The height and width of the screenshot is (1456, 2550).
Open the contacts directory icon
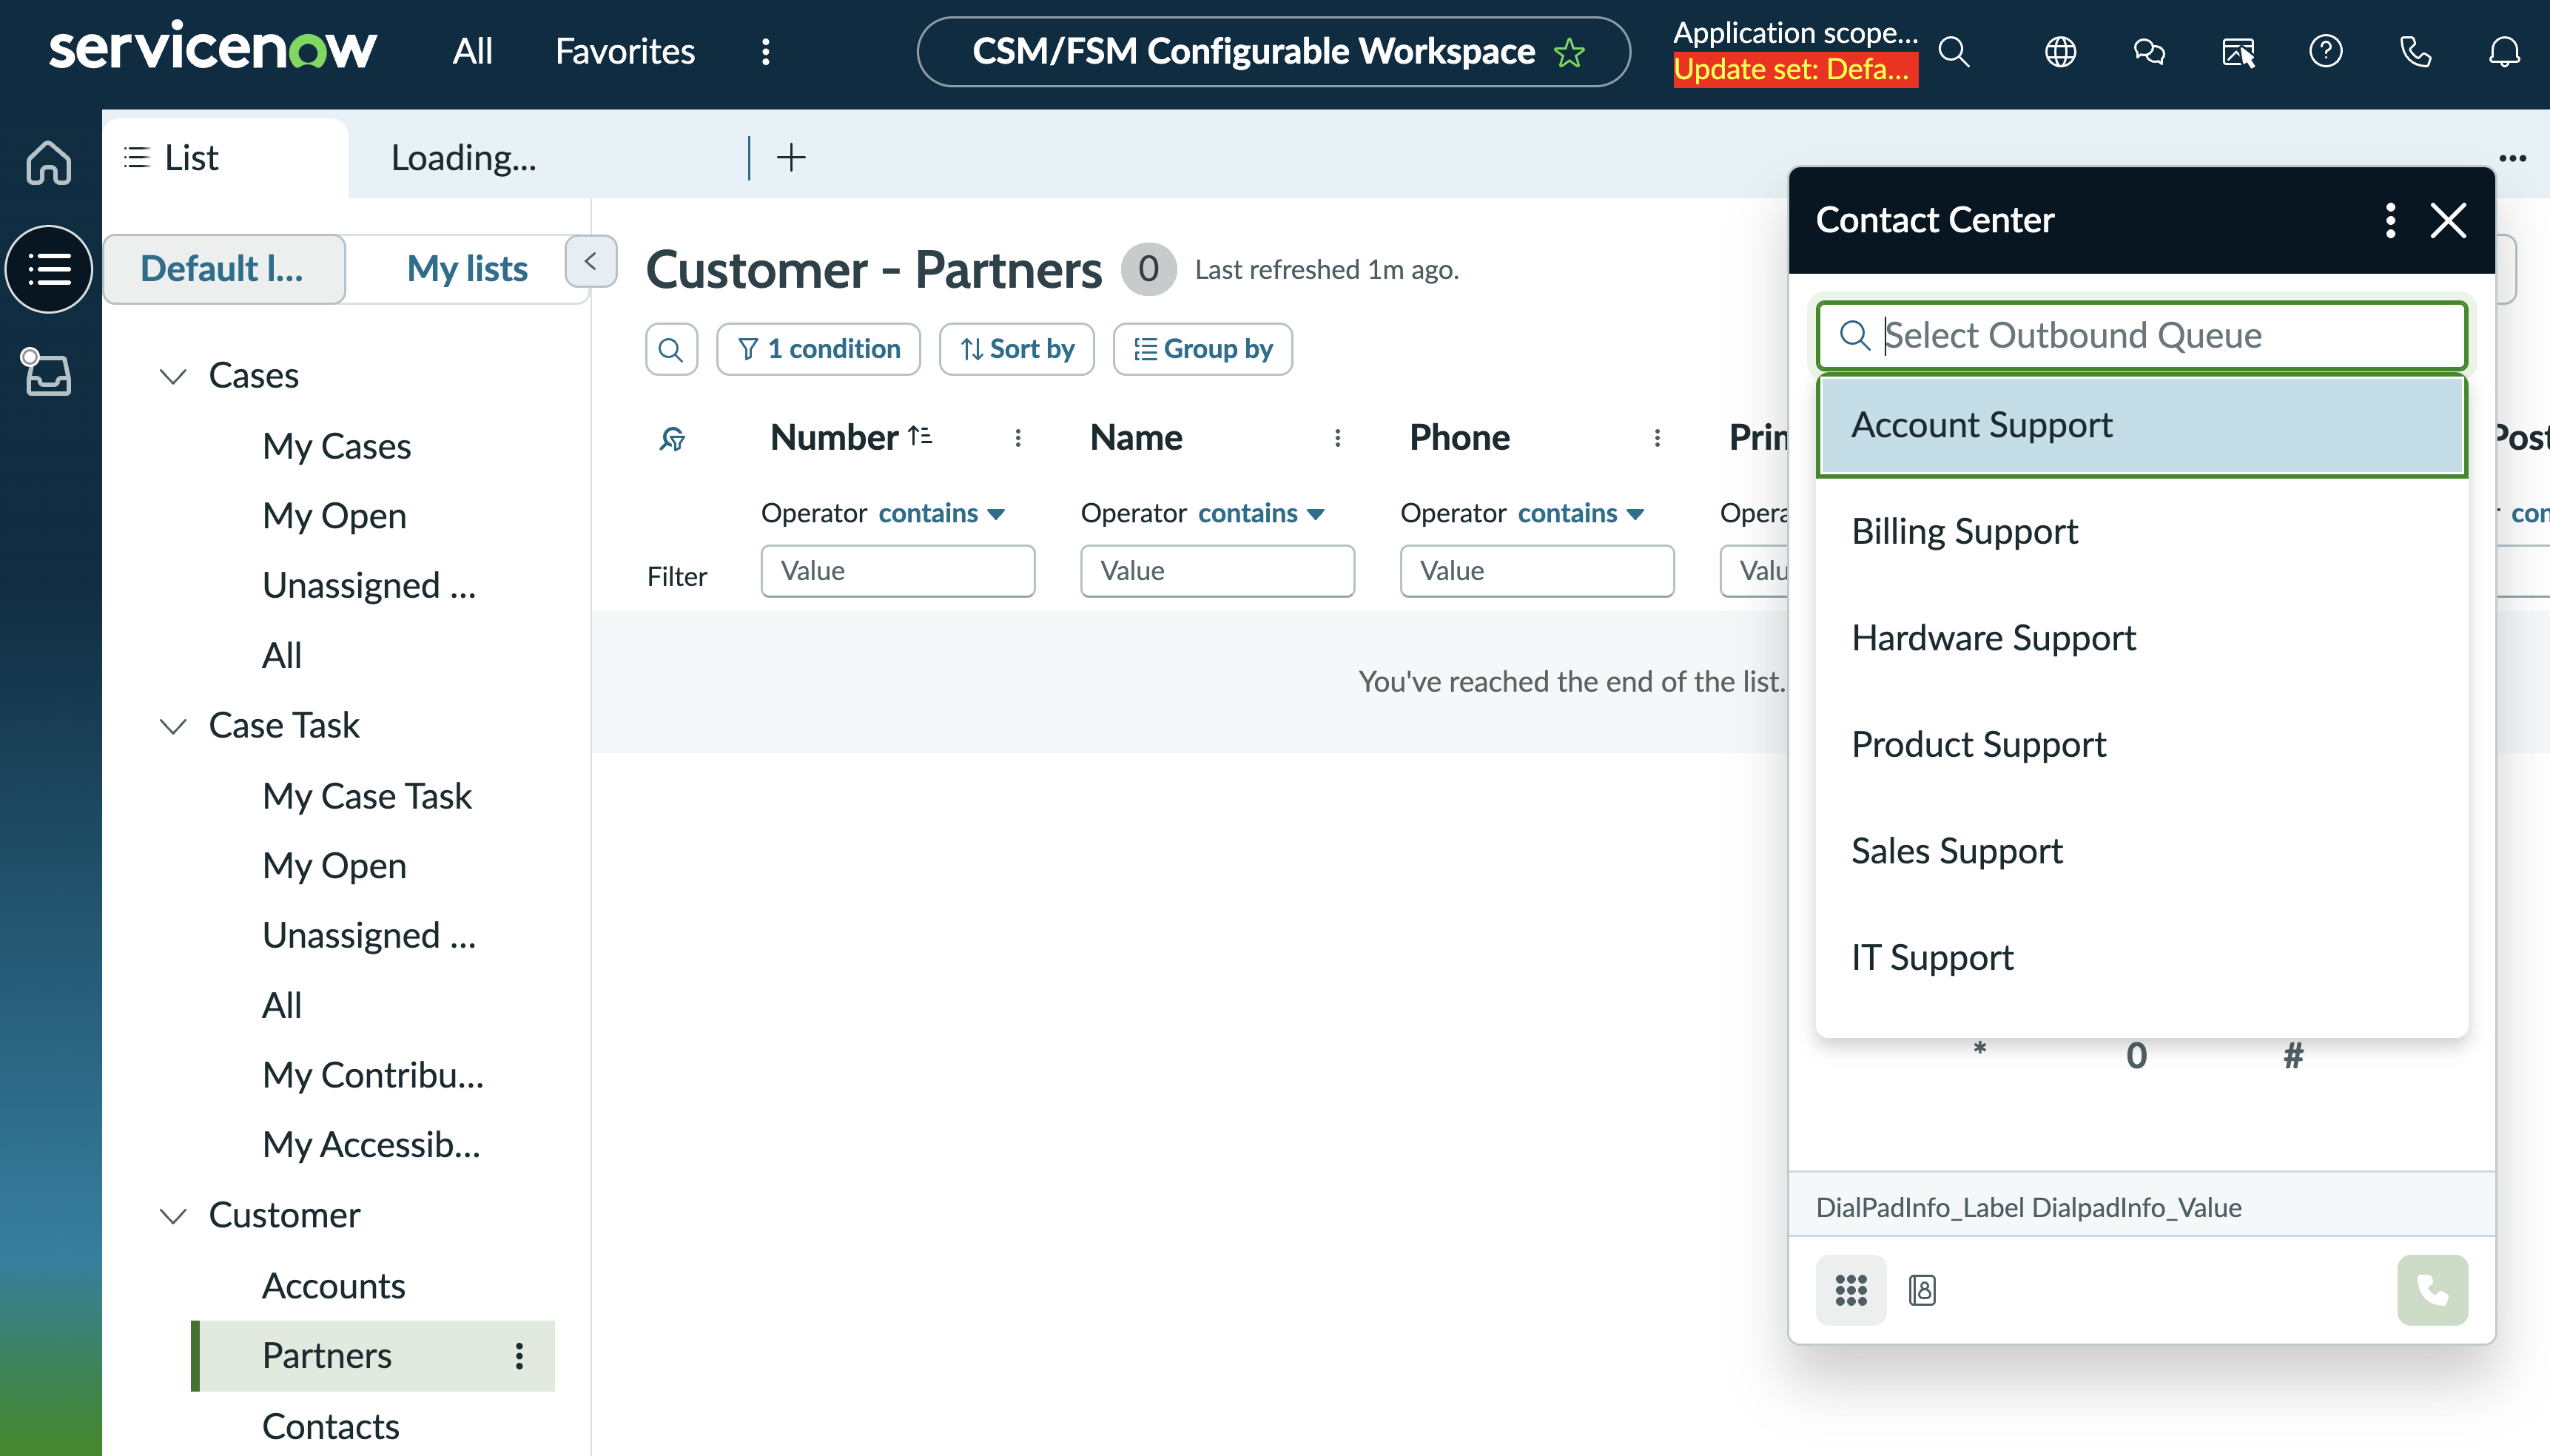click(x=1922, y=1290)
